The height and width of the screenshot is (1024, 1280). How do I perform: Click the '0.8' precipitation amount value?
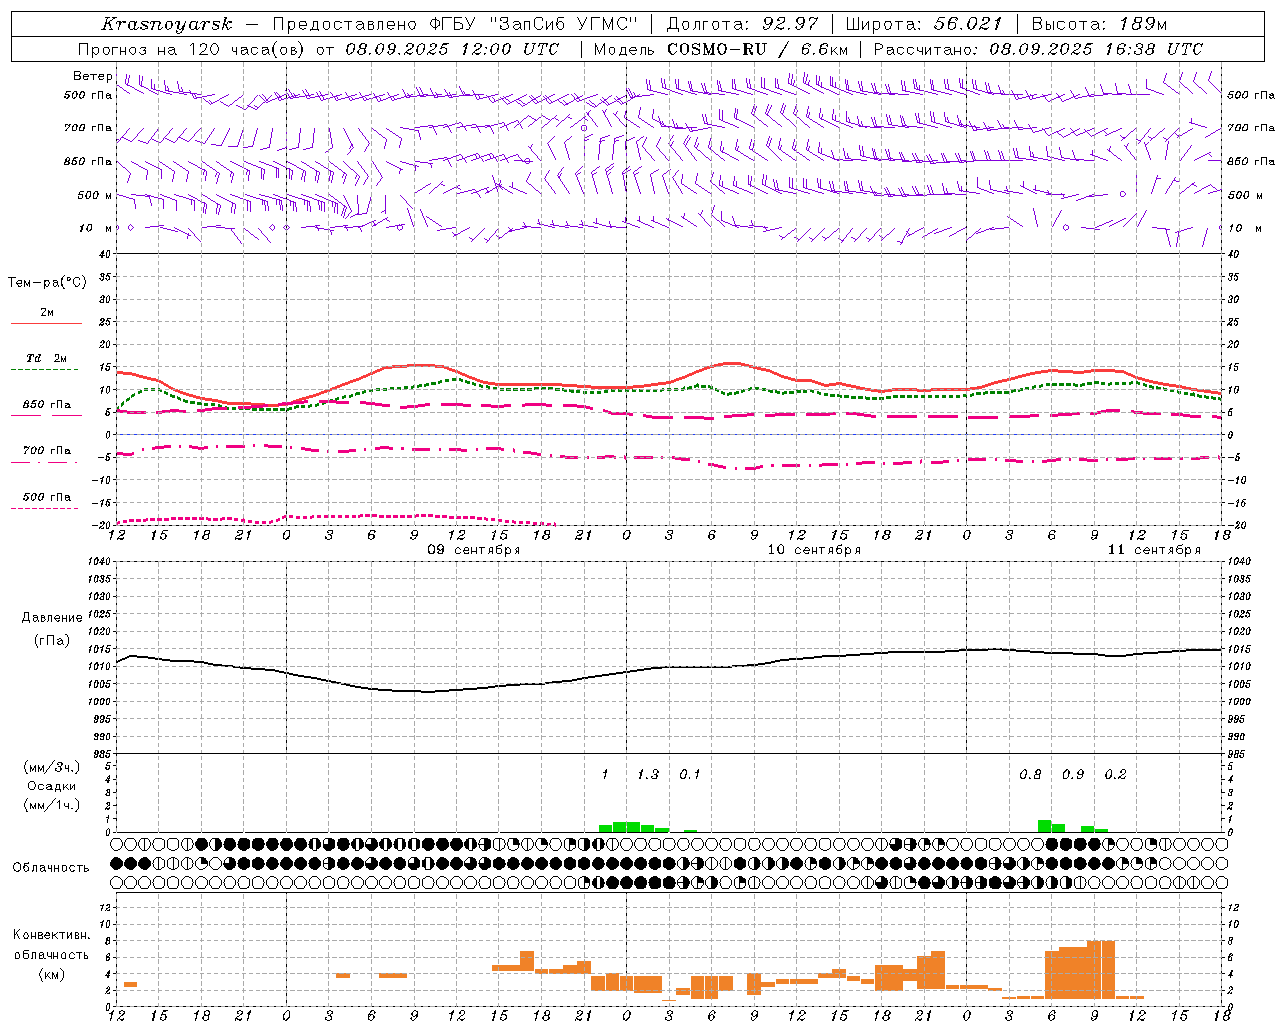pyautogui.click(x=1030, y=774)
